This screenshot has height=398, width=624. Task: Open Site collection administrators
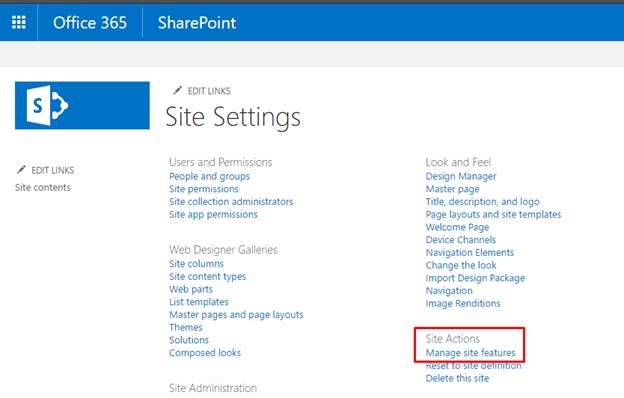point(231,202)
